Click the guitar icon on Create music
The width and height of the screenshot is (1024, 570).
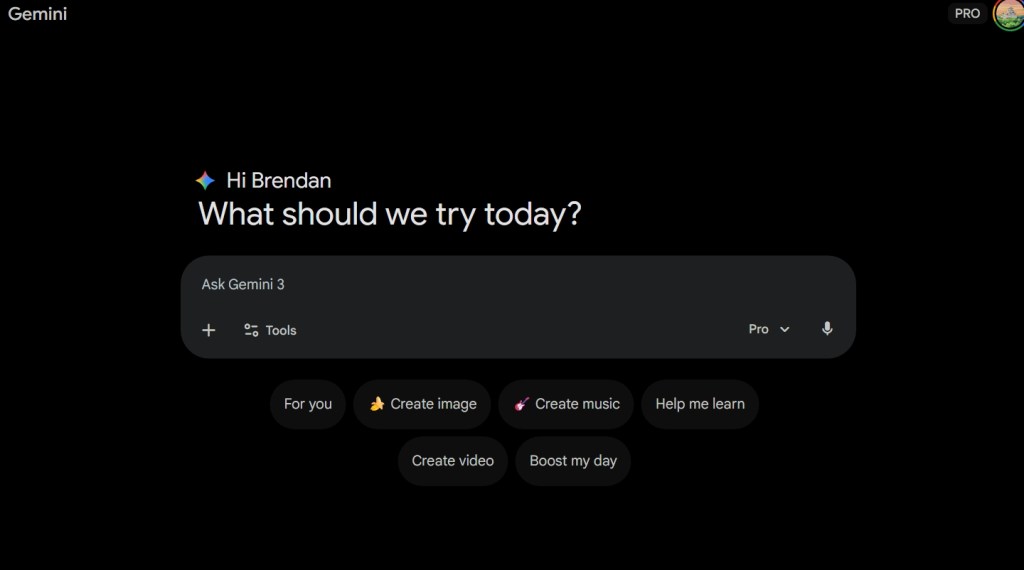tap(521, 404)
